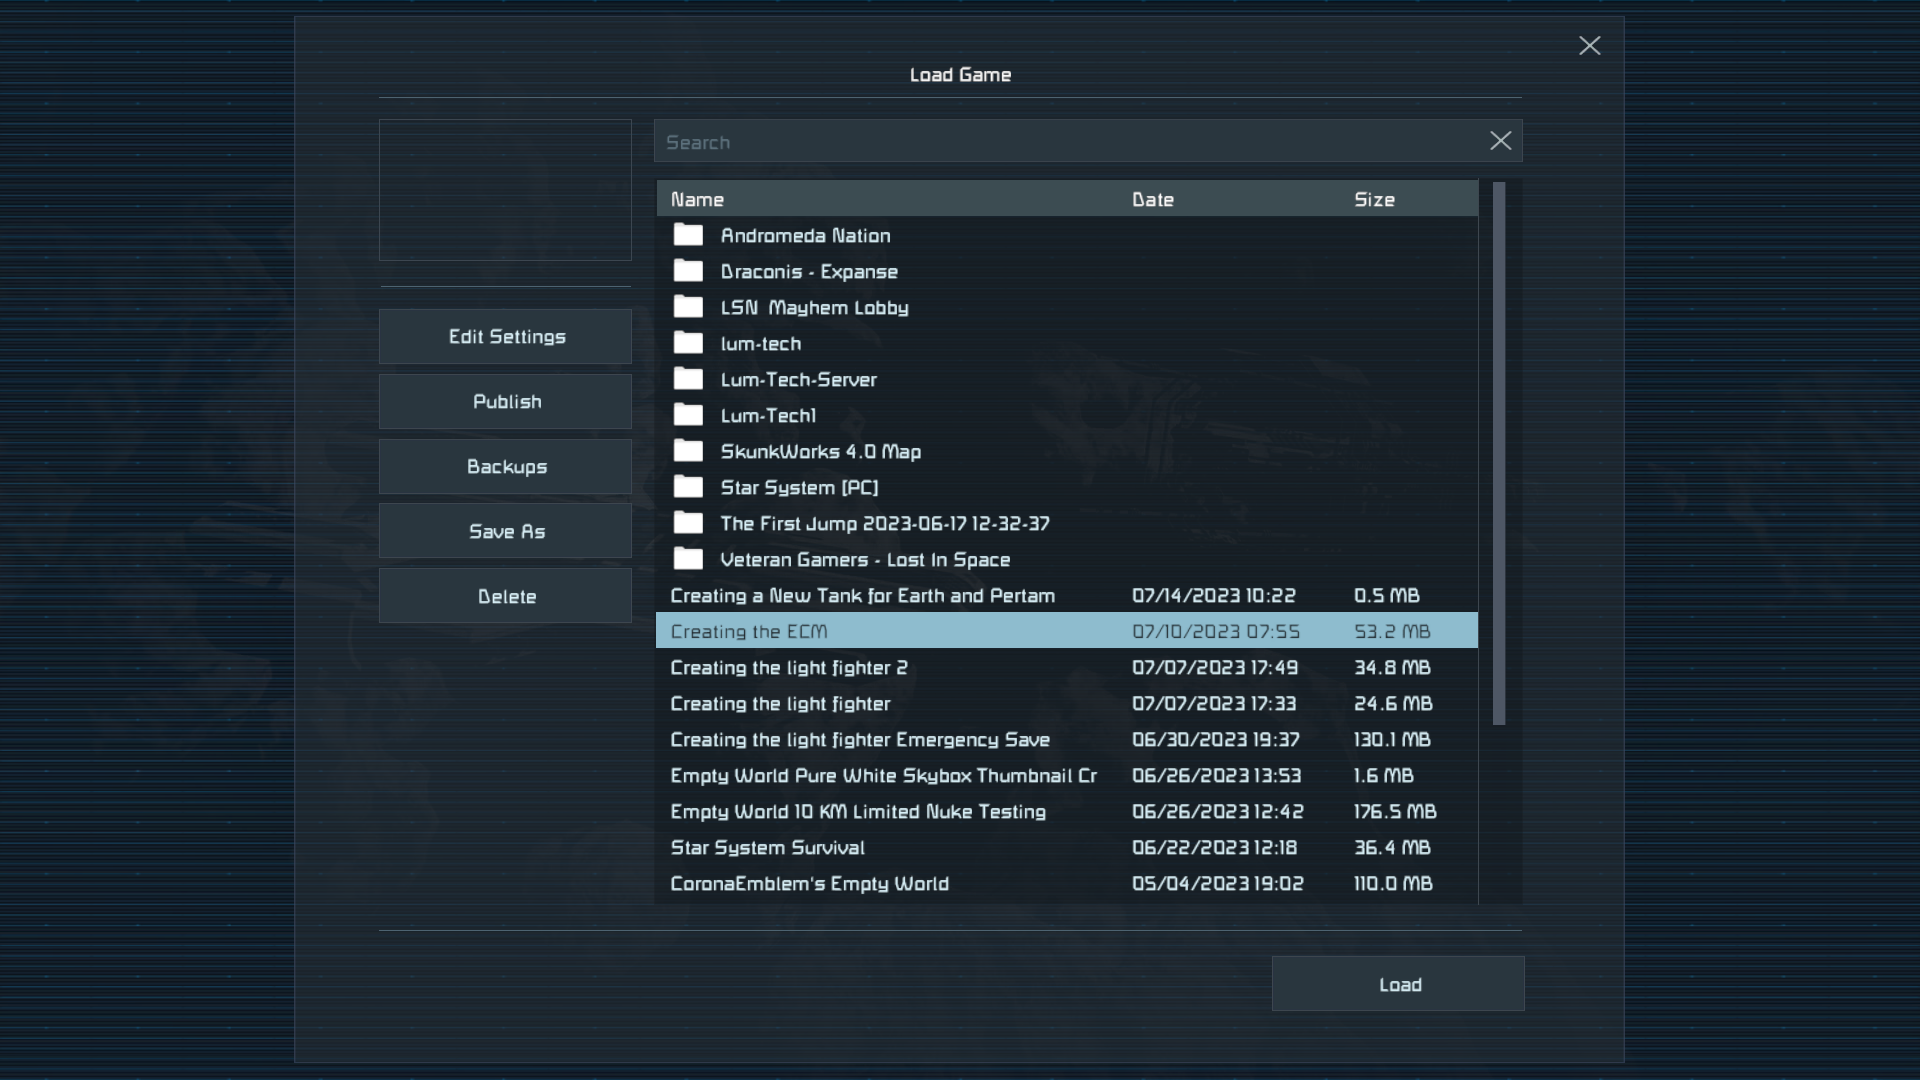Open Veteran Gamers - Lost In Space folder icon
This screenshot has width=1920, height=1080.
point(688,559)
